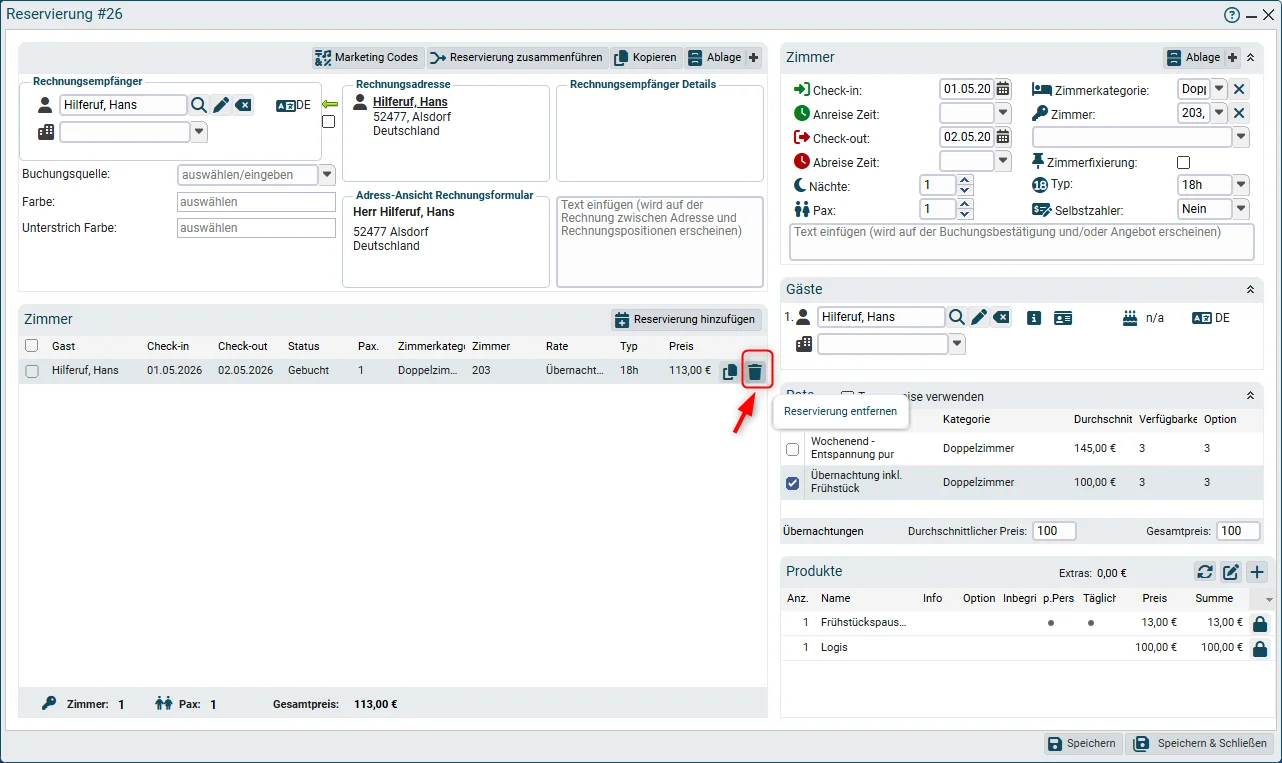Edit products in the Produkte panel
The width and height of the screenshot is (1282, 763).
(x=1231, y=572)
